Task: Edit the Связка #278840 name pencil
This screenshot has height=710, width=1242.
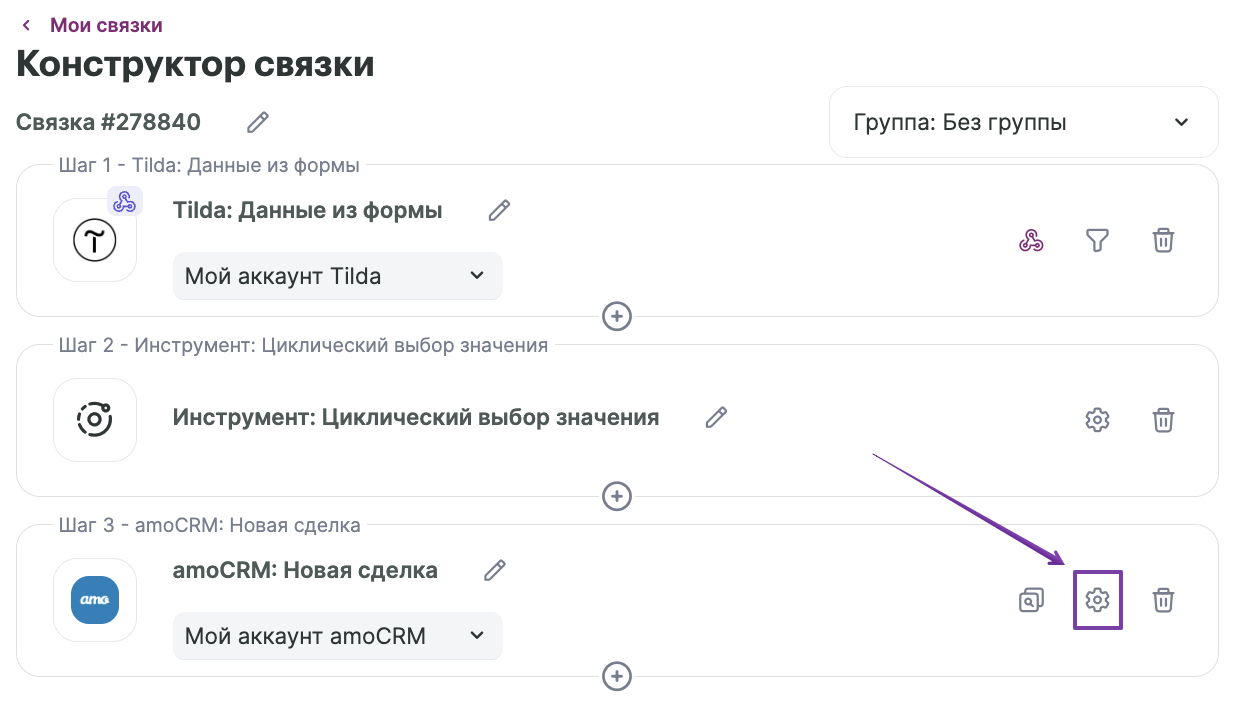Action: pos(258,123)
